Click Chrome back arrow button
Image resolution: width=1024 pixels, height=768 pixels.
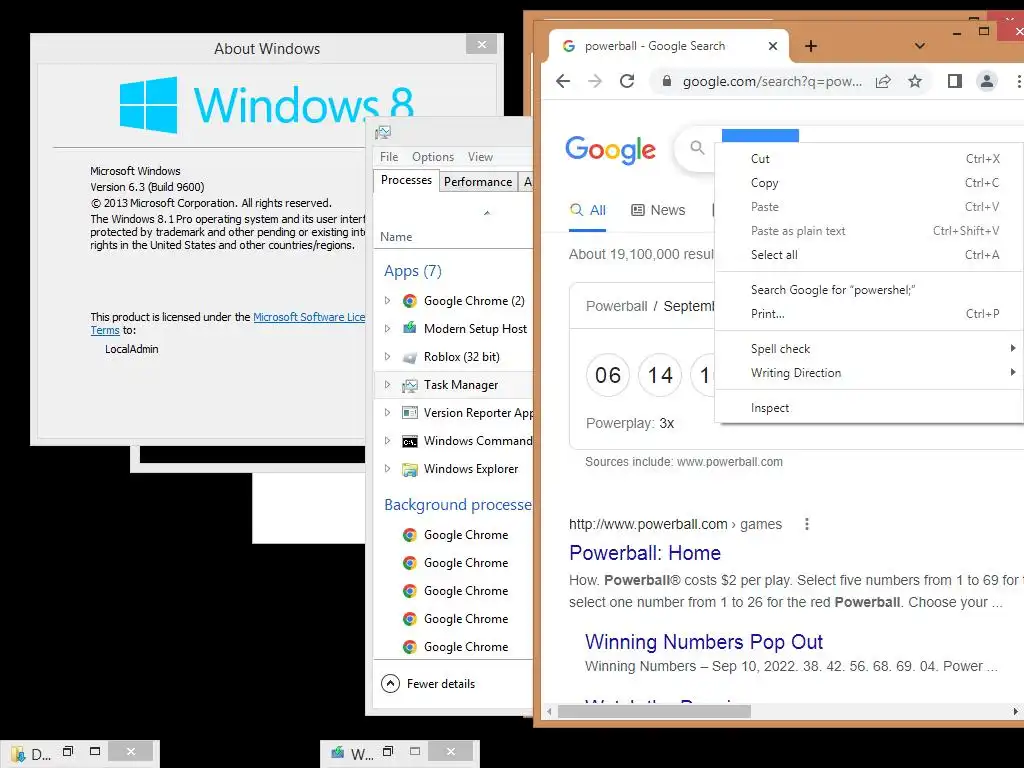(563, 81)
